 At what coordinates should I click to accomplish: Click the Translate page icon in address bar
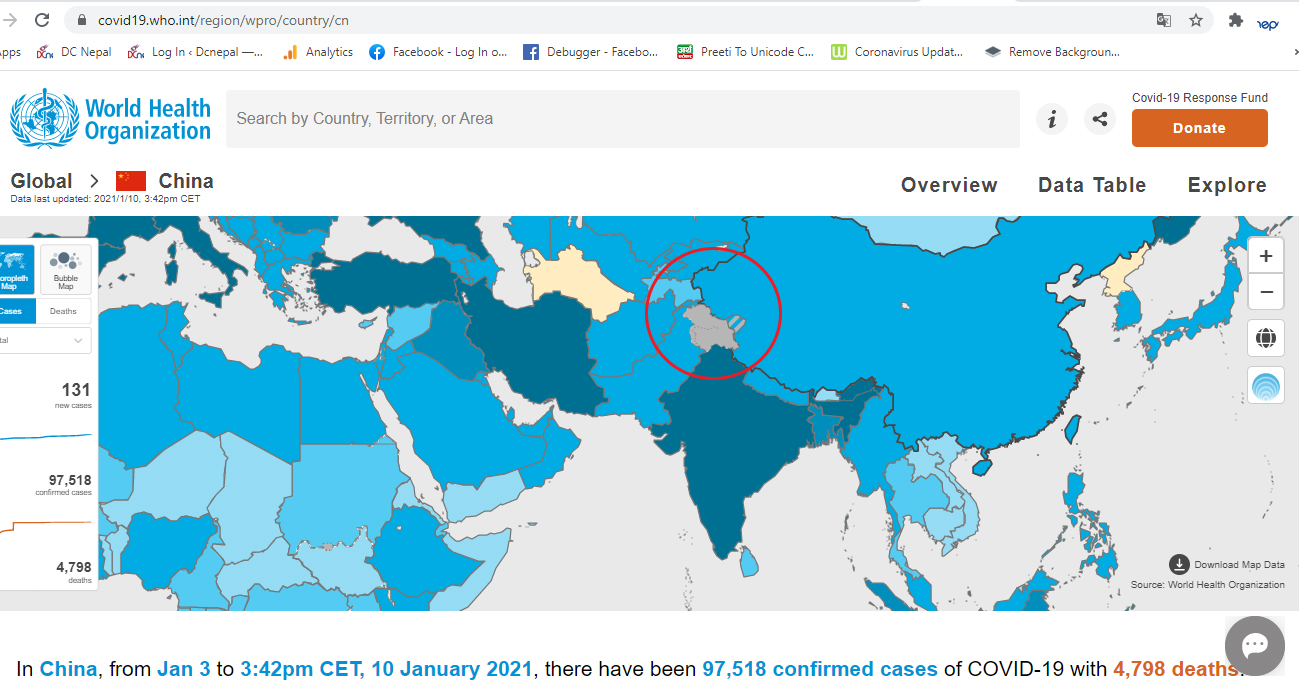[1163, 20]
